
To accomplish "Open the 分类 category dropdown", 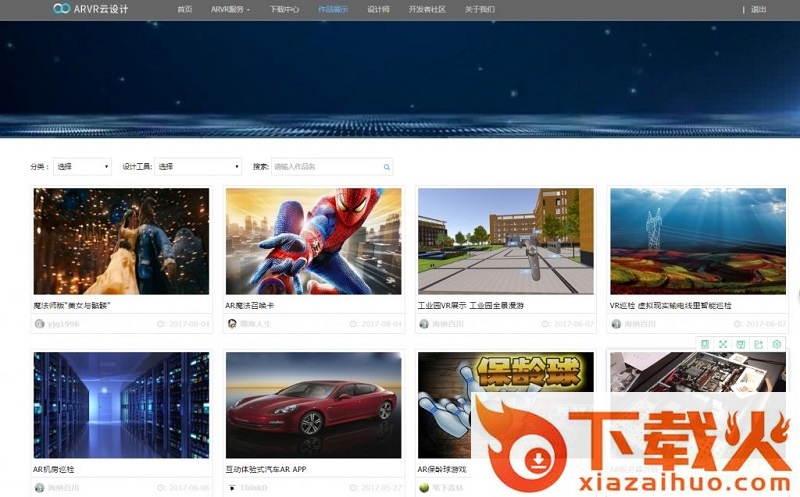I will [82, 167].
